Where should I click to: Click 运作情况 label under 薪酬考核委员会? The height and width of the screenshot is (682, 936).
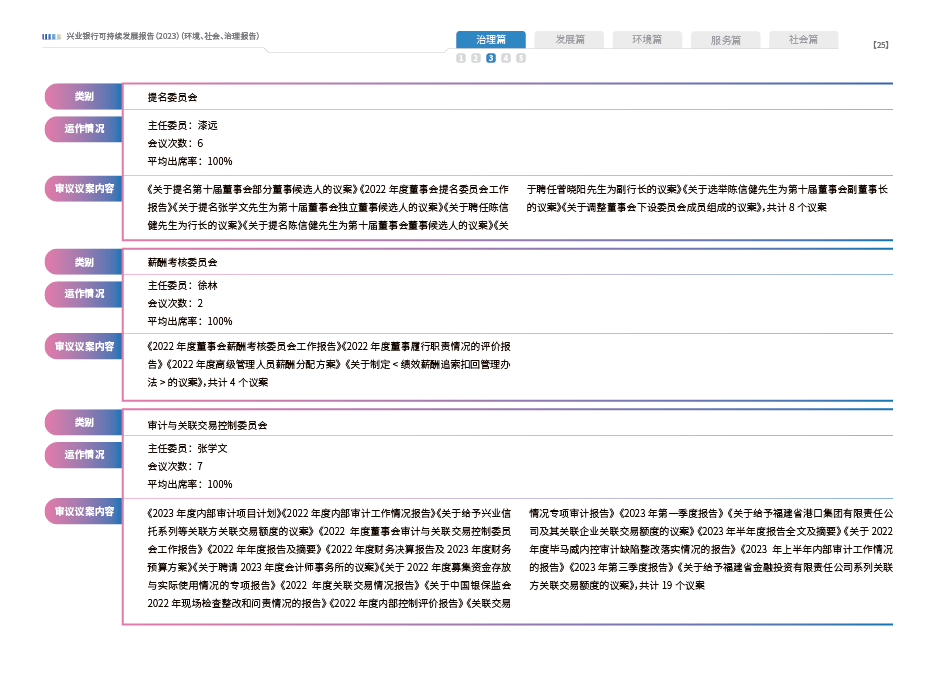click(83, 294)
